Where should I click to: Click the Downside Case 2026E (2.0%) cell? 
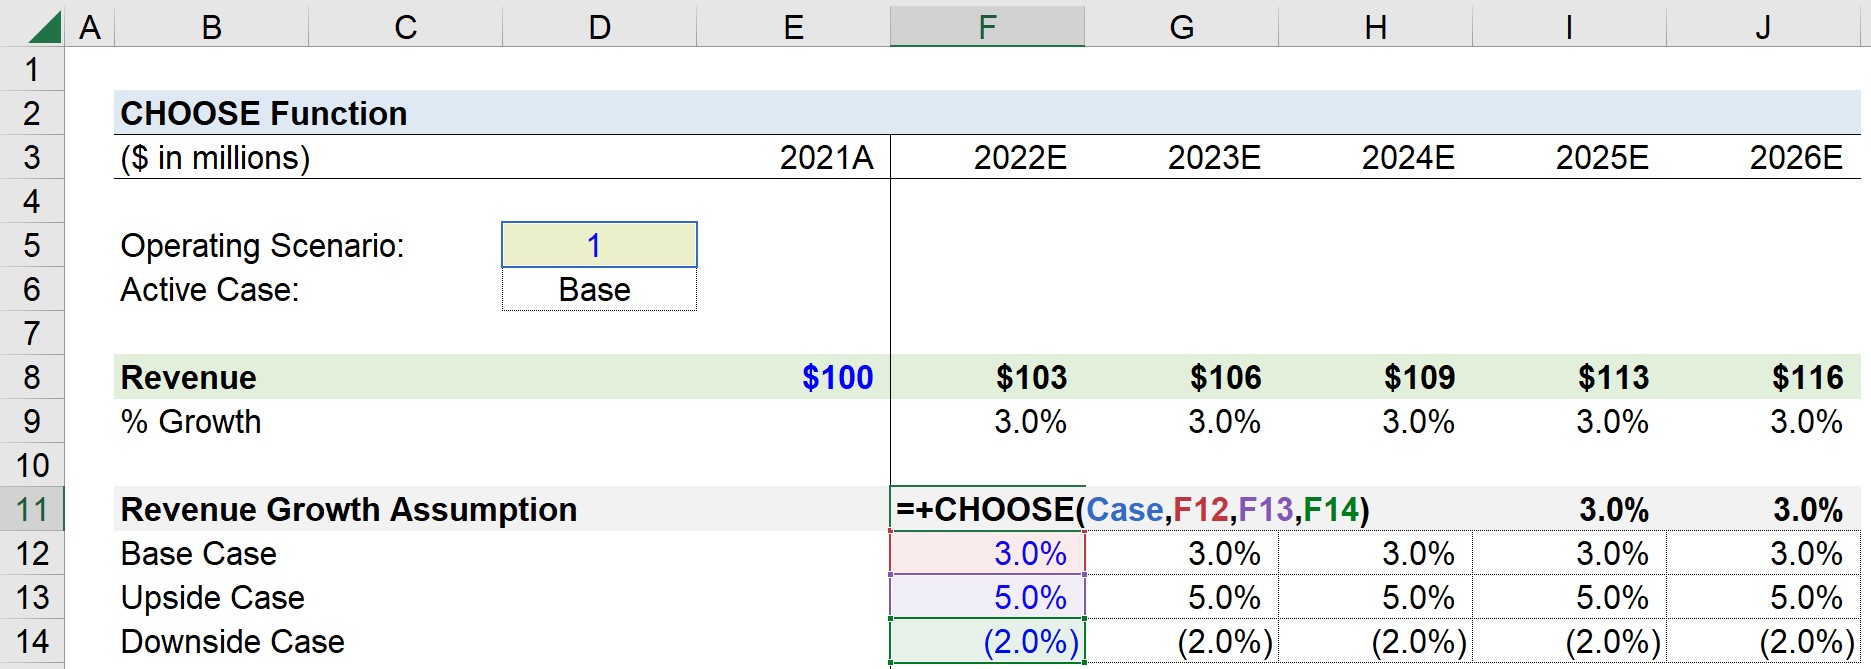1763,641
